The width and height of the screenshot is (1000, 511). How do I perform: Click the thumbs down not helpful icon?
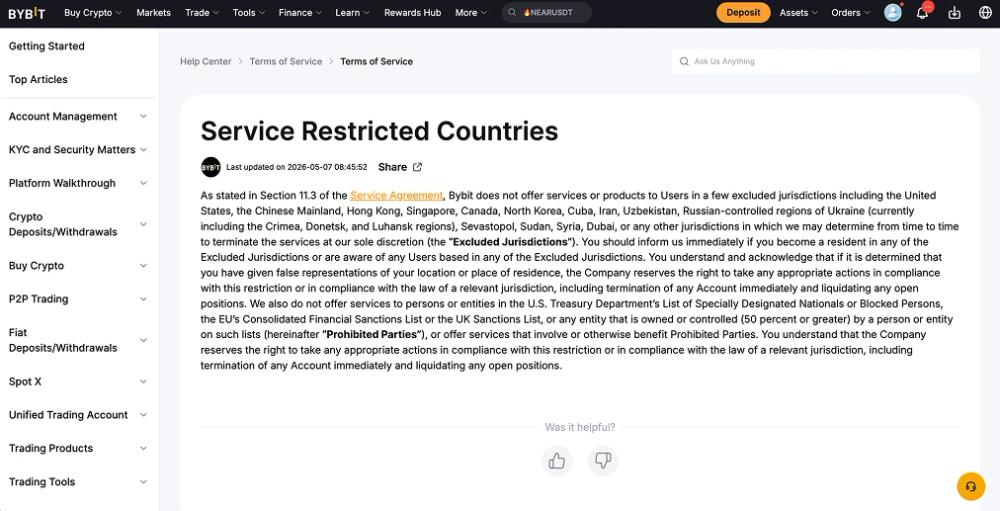[x=603, y=461]
